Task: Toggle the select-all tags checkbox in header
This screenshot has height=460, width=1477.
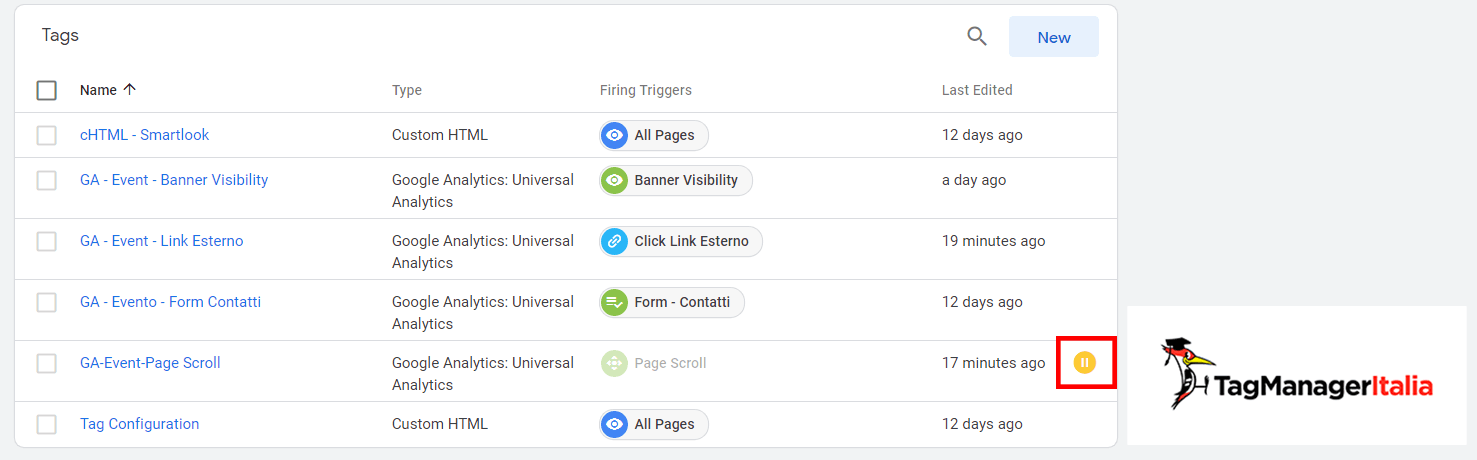Action: [47, 90]
